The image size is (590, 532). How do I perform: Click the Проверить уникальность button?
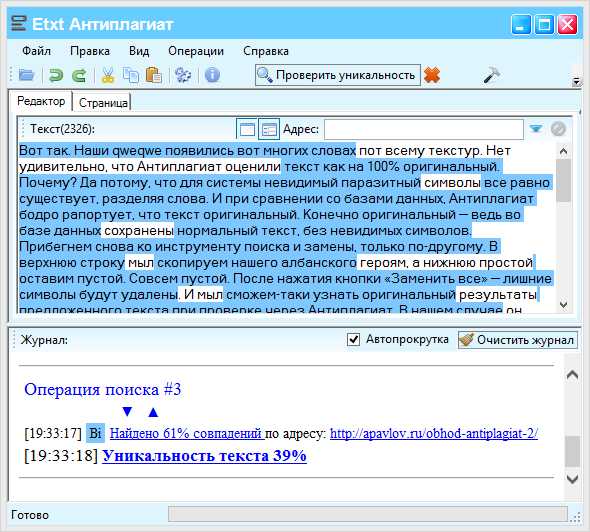(x=338, y=75)
